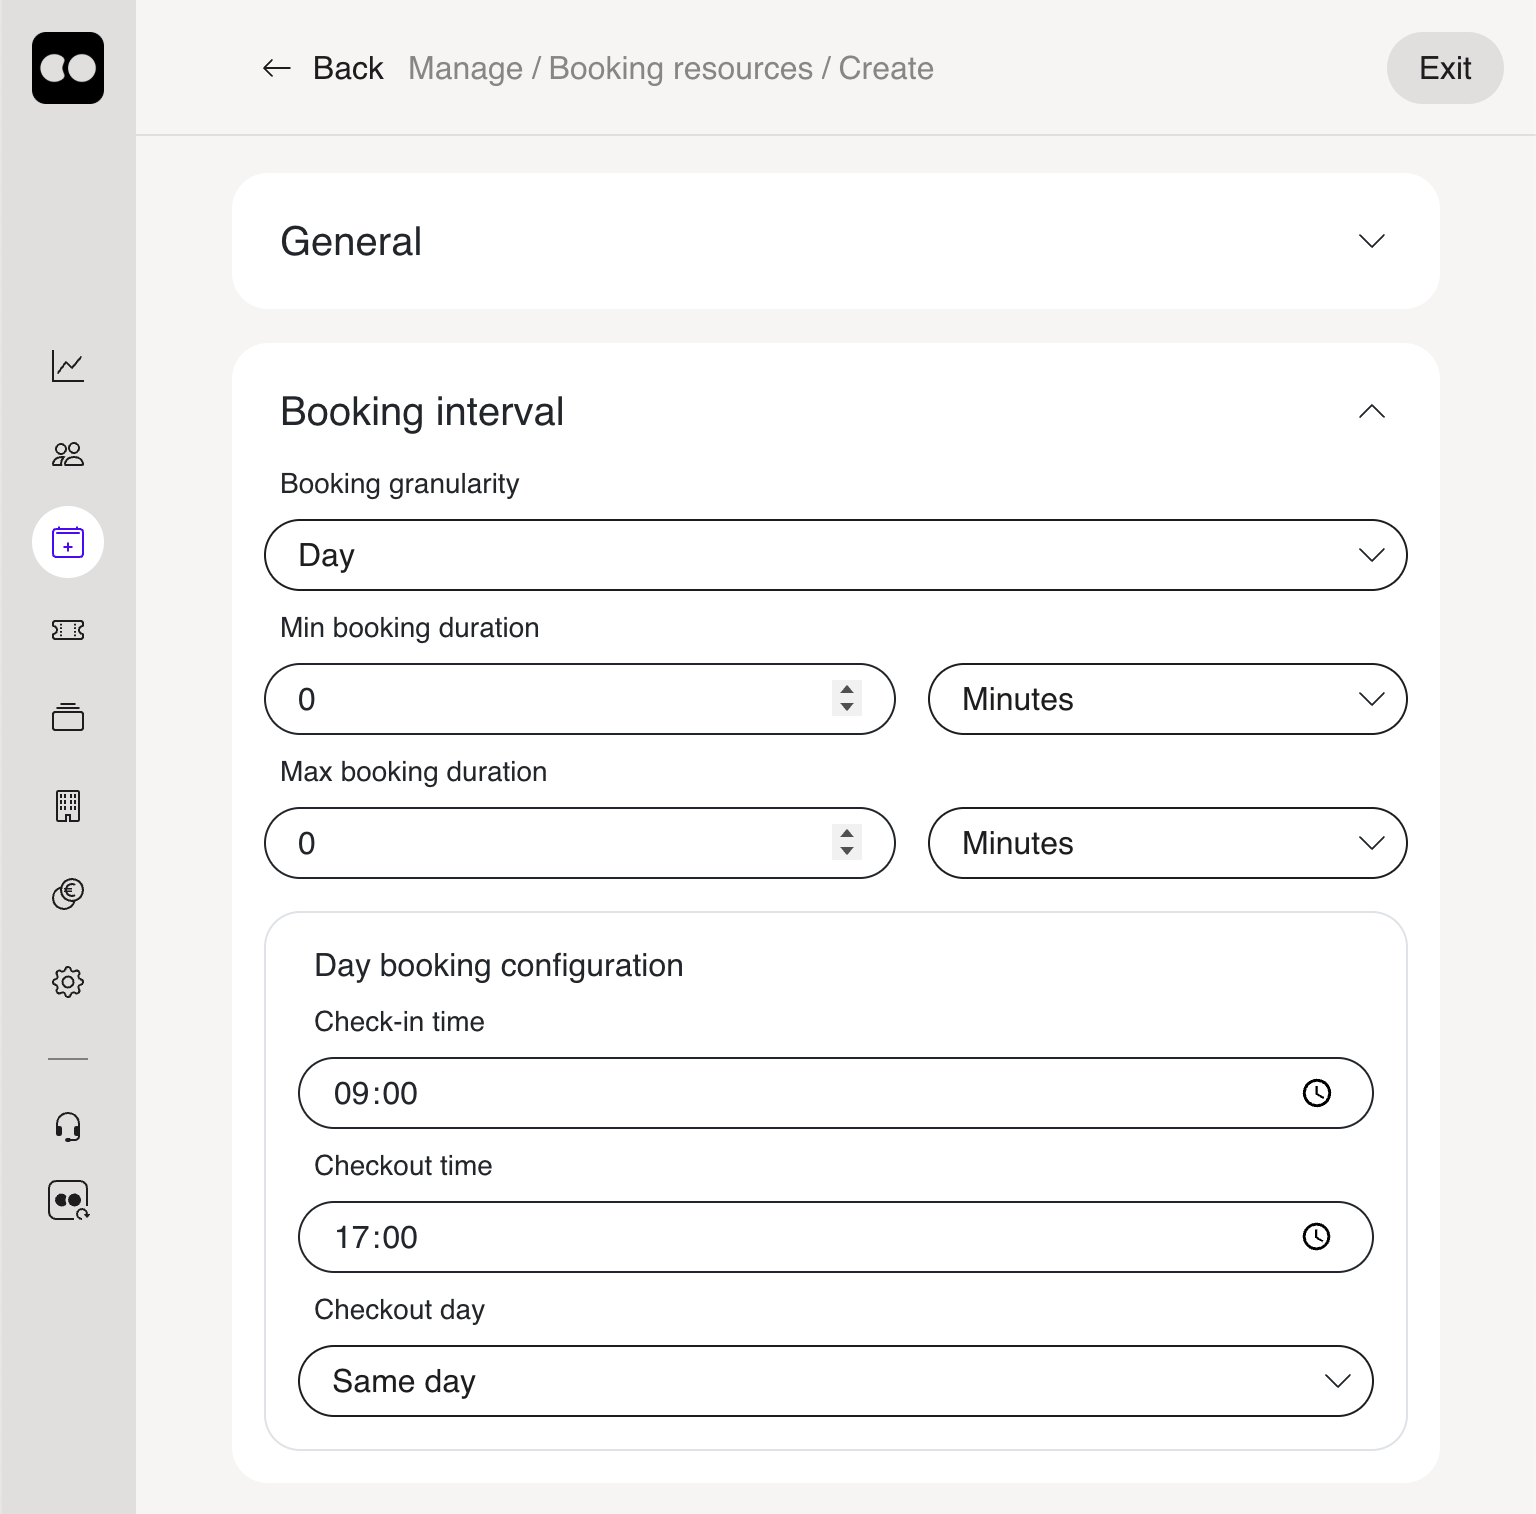Image resolution: width=1536 pixels, height=1514 pixels.
Task: Click the account switch icon at sidebar bottom
Action: pyautogui.click(x=68, y=1200)
